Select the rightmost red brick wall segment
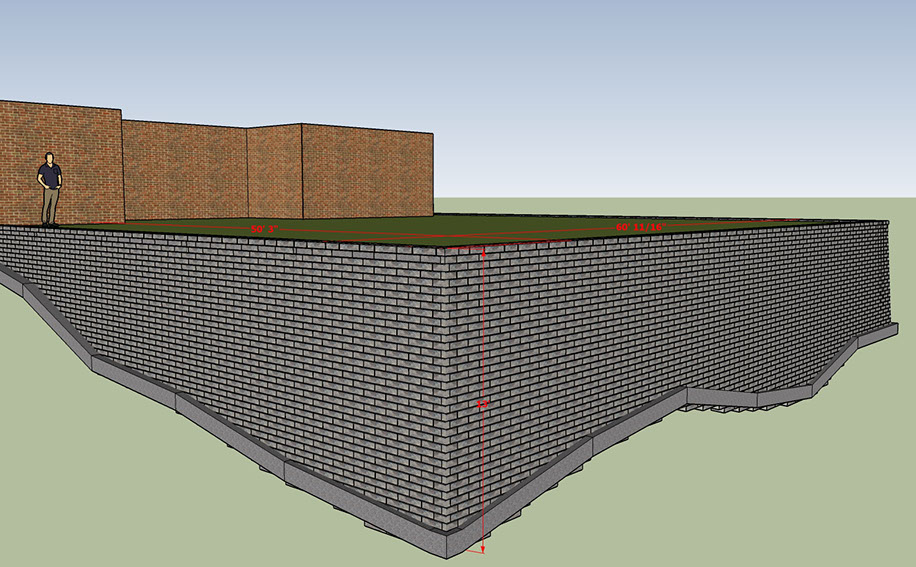The image size is (916, 567). pyautogui.click(x=367, y=170)
